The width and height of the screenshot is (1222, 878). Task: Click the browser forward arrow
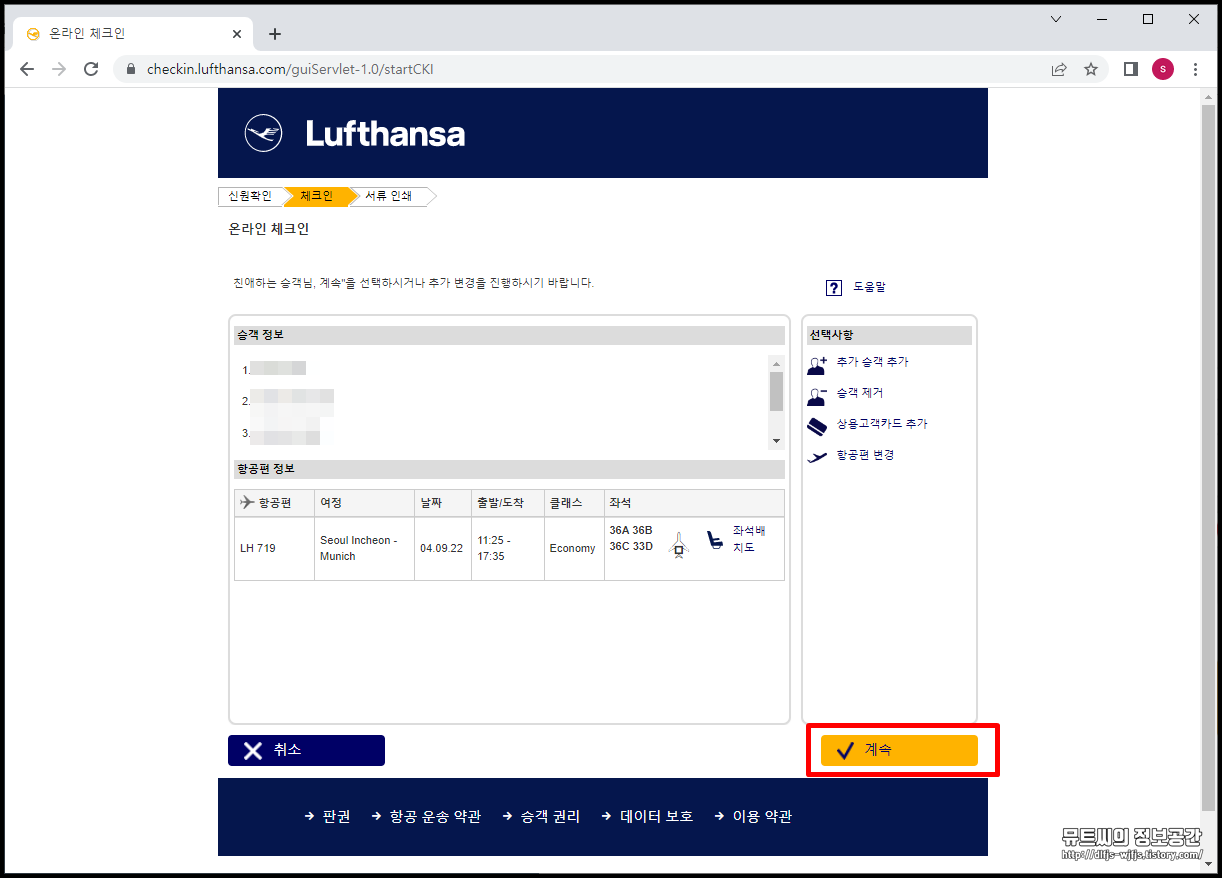click(x=59, y=69)
